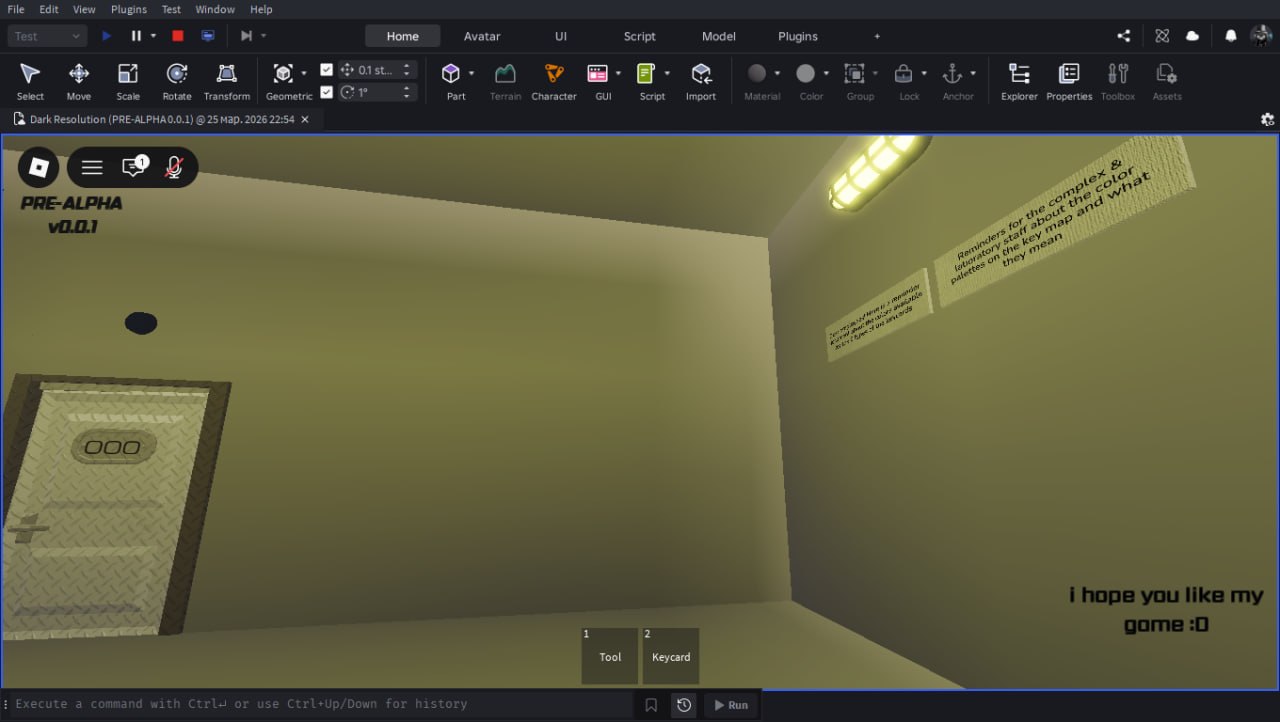Open the in-game chat with unread badge
Screen dimensions: 1280x722
[x=134, y=167]
